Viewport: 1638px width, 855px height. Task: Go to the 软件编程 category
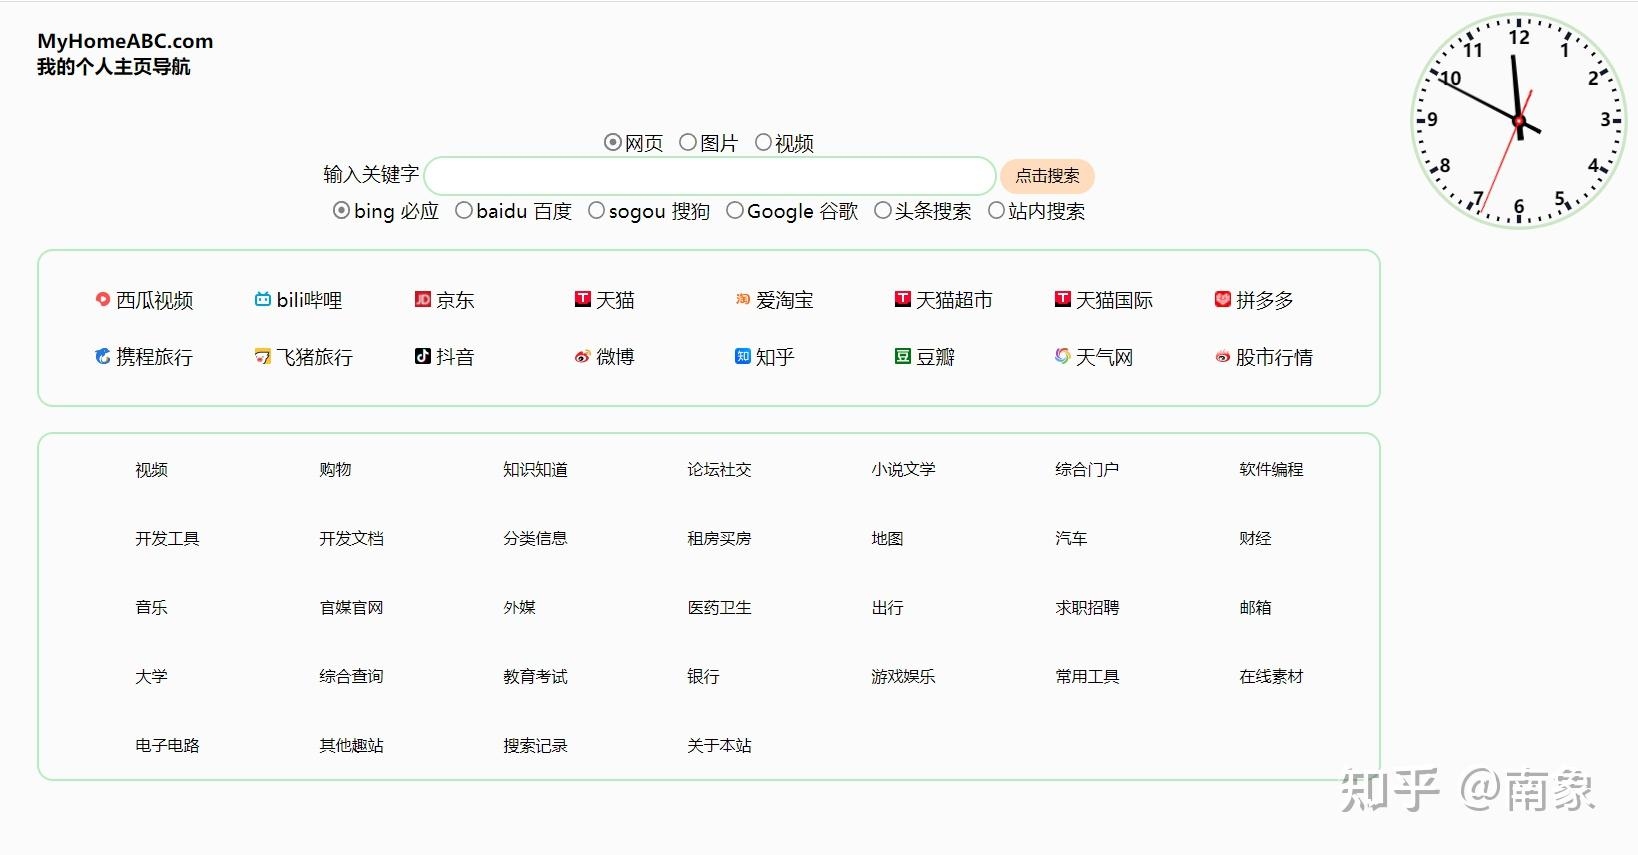pos(1271,469)
